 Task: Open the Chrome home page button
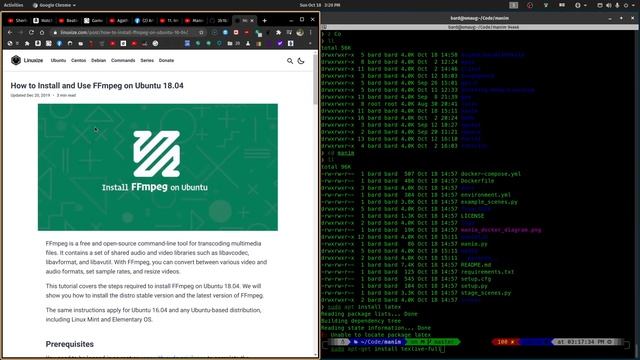click(x=42, y=32)
